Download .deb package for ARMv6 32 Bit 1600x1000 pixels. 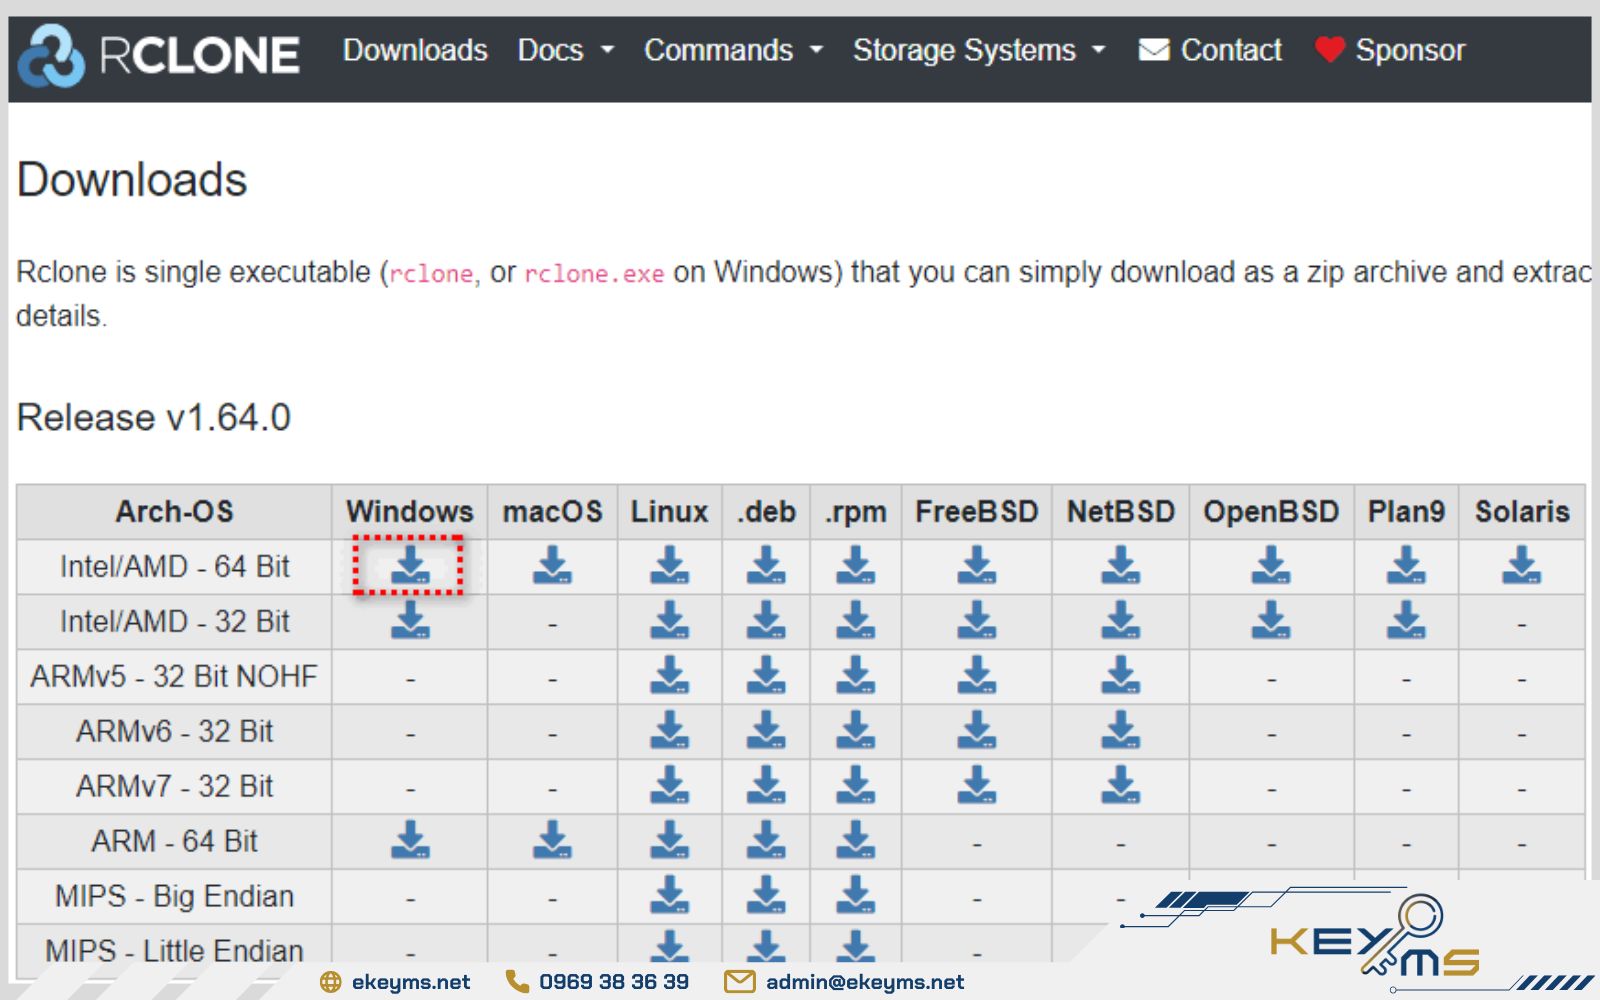(766, 731)
